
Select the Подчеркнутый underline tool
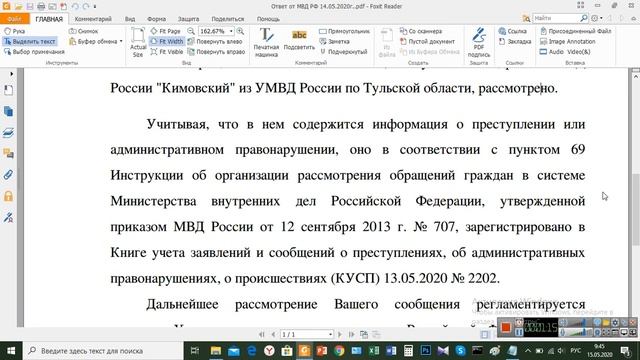(x=343, y=52)
